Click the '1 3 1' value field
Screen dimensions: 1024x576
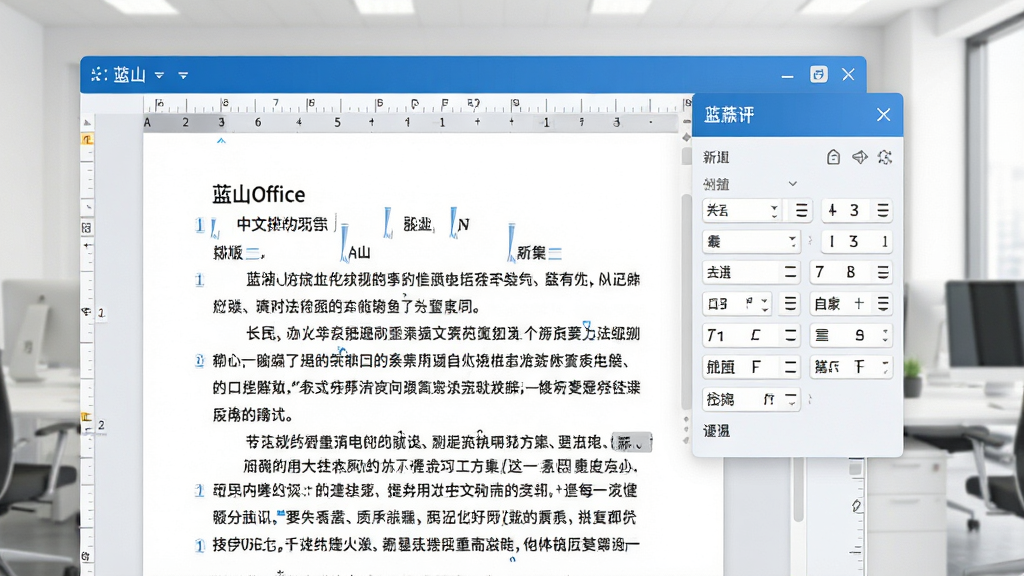pyautogui.click(x=857, y=242)
